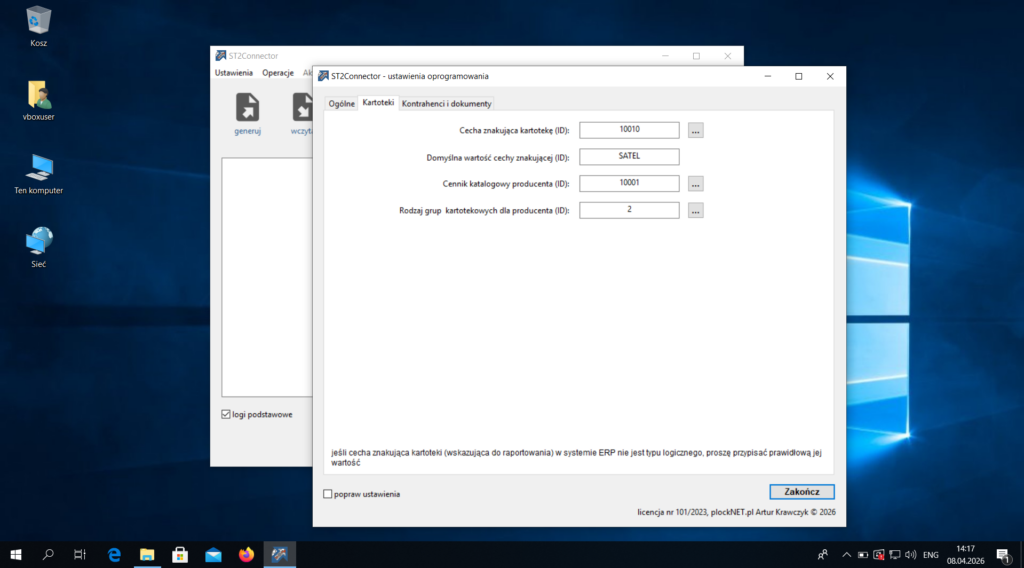The image size is (1024, 568).
Task: Click the system clock in the taskbar
Action: click(965, 554)
